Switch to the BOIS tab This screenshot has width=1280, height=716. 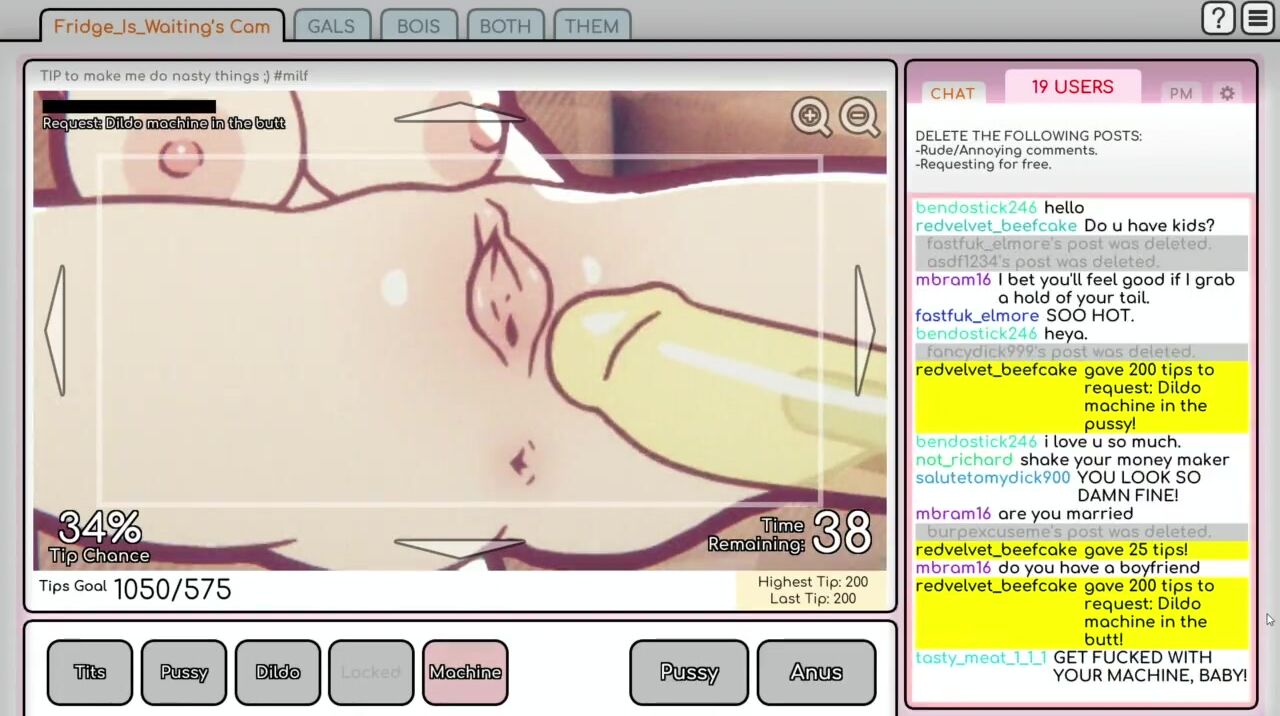point(418,26)
